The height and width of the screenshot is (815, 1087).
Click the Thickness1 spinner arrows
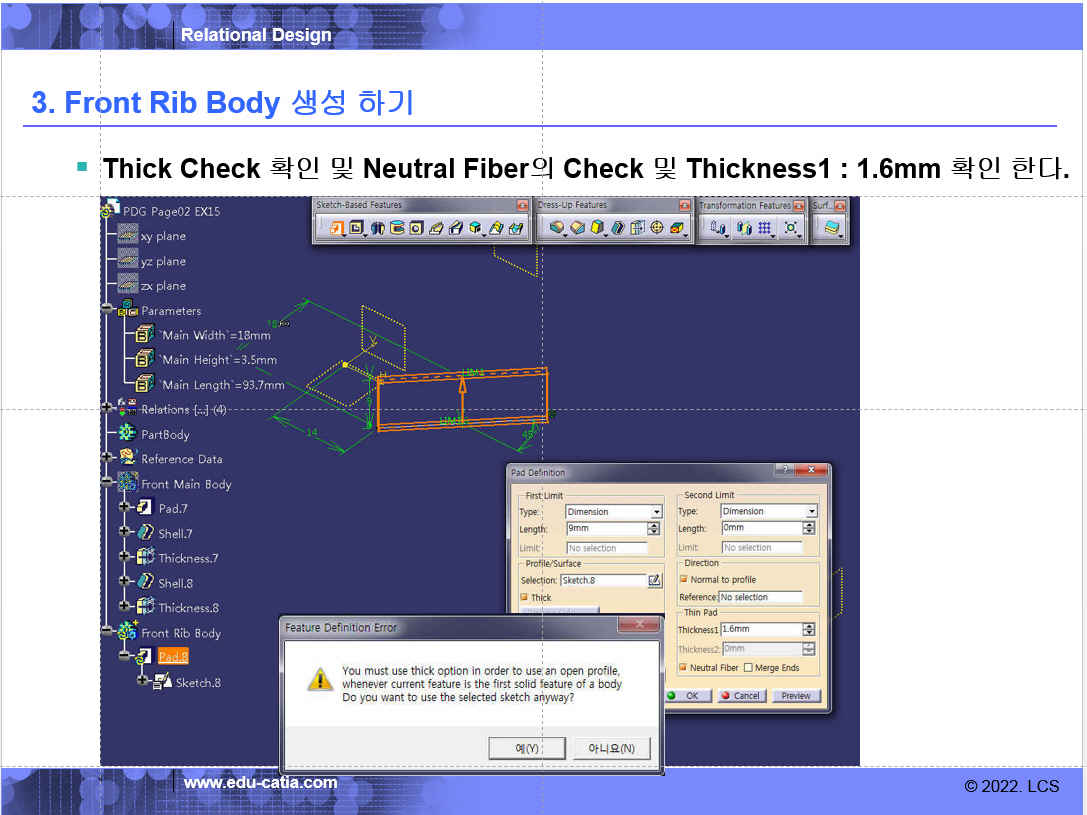(809, 630)
